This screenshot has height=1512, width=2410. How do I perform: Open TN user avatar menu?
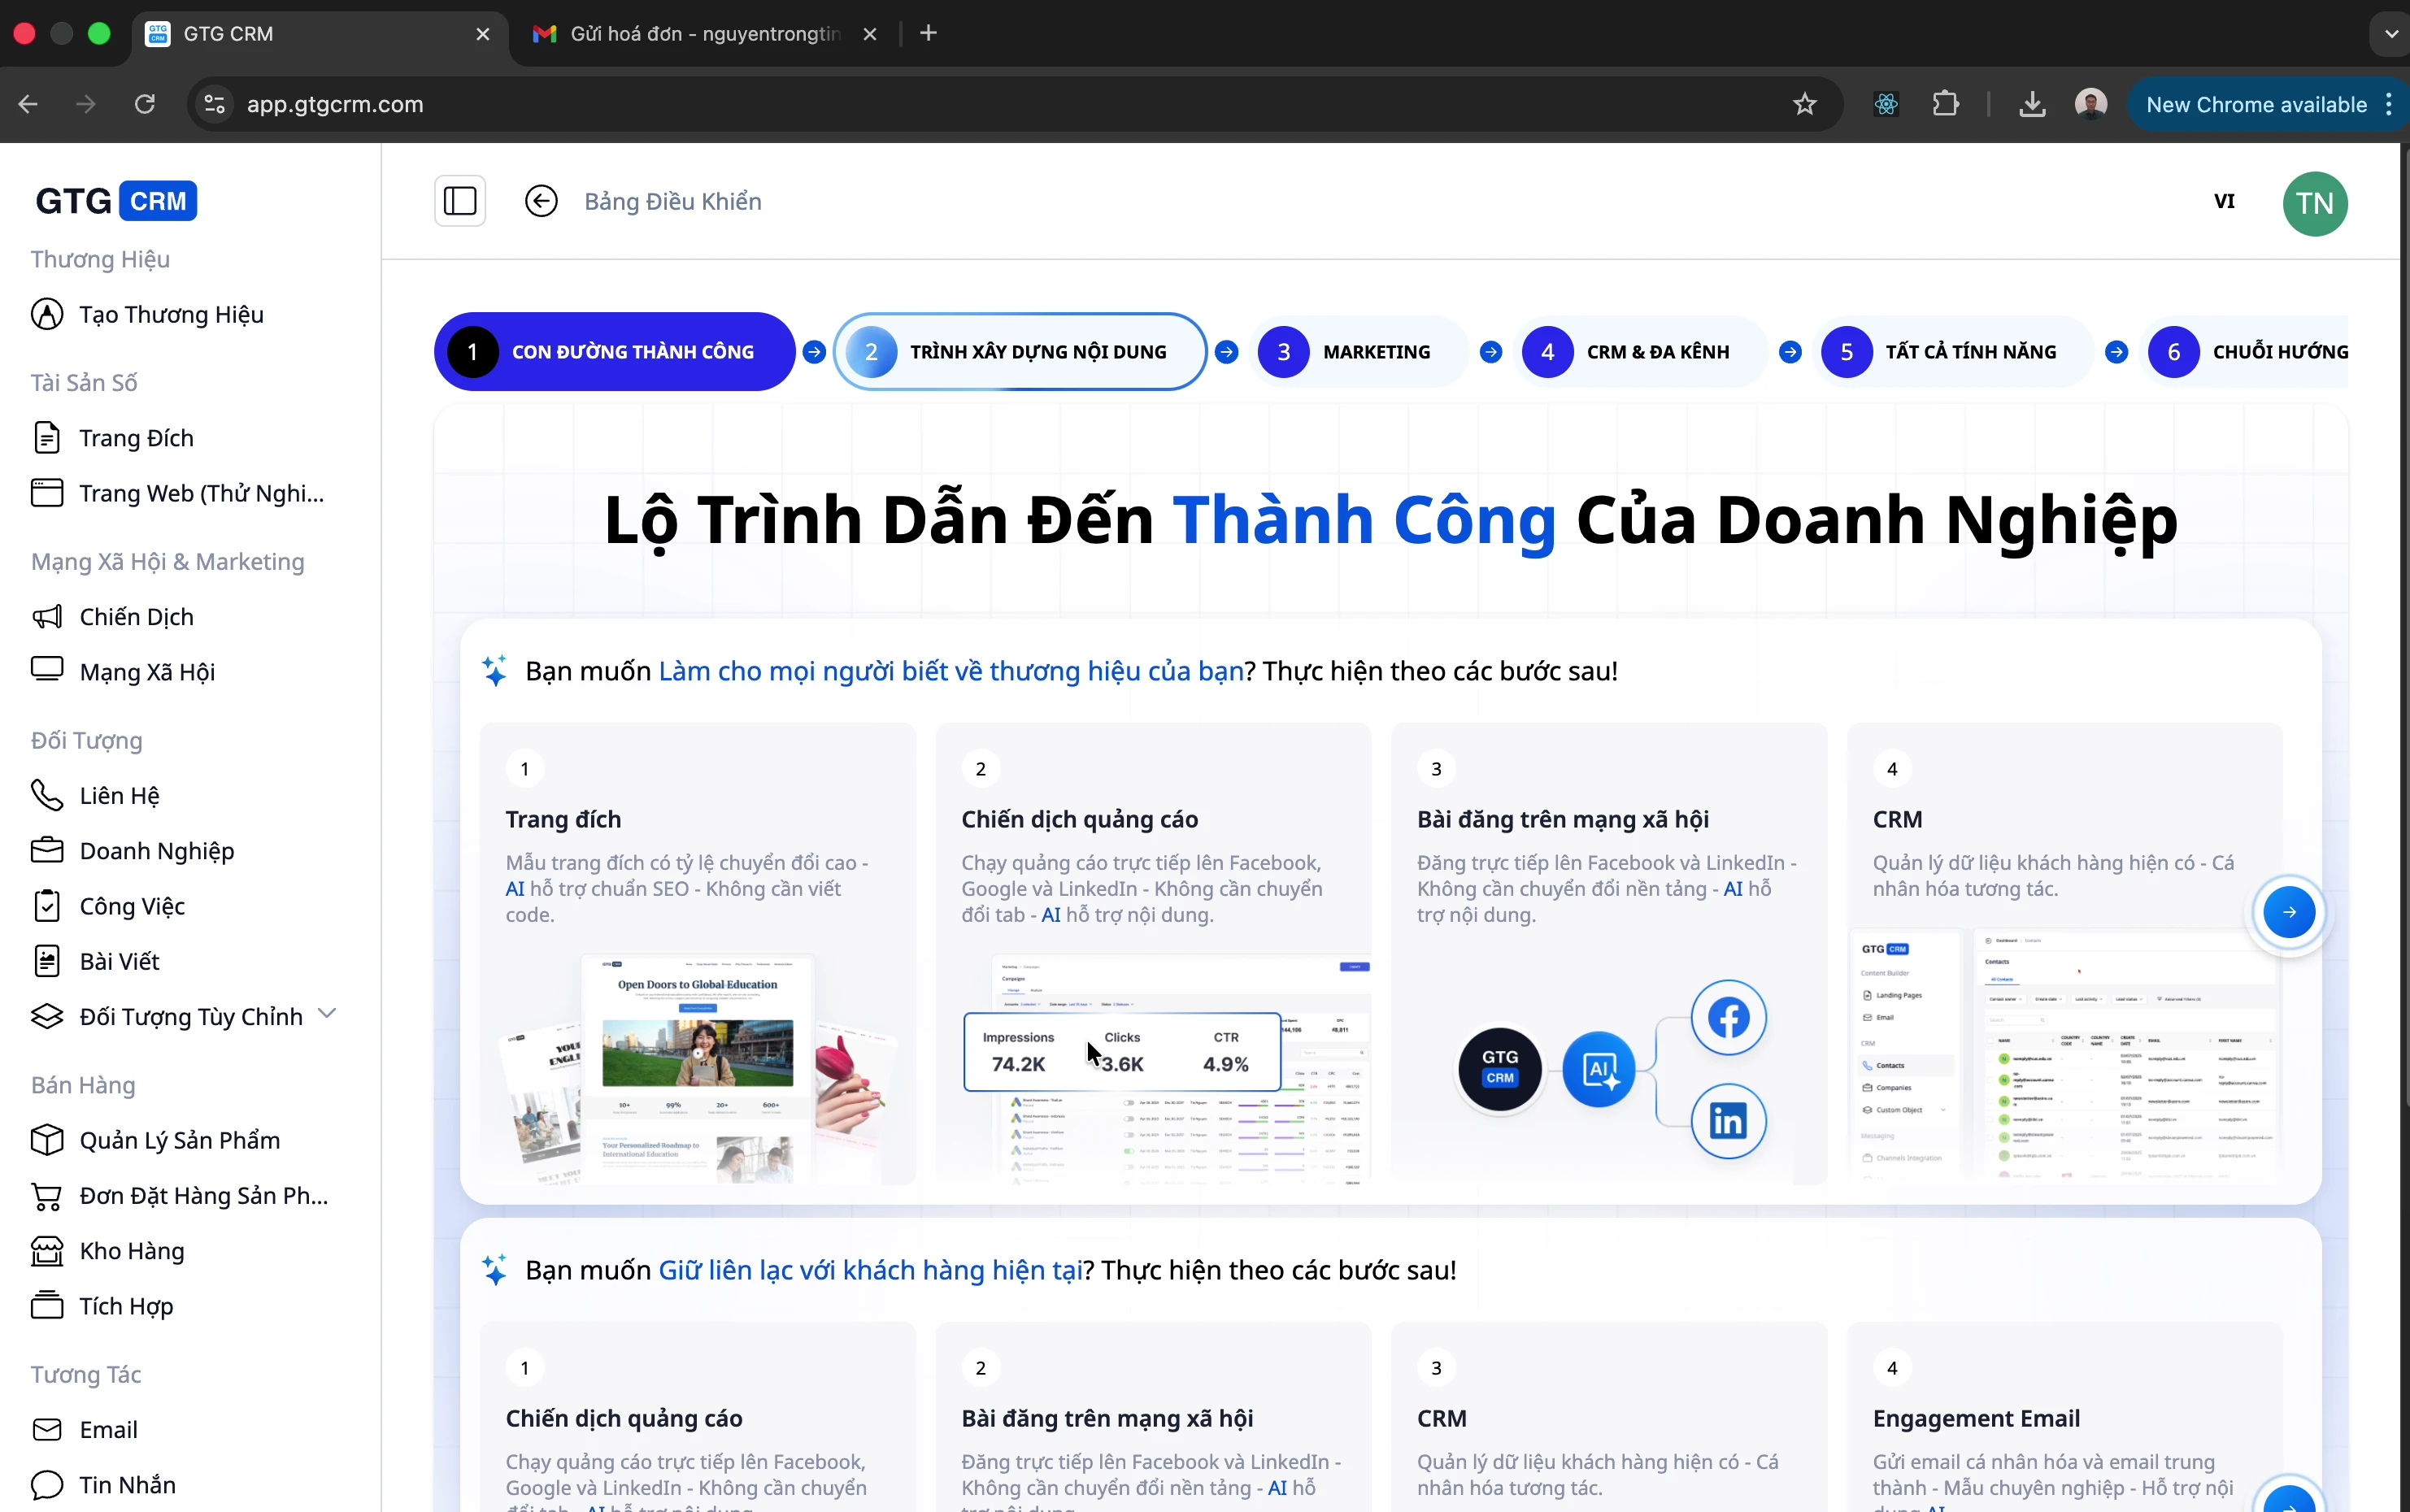click(2314, 203)
